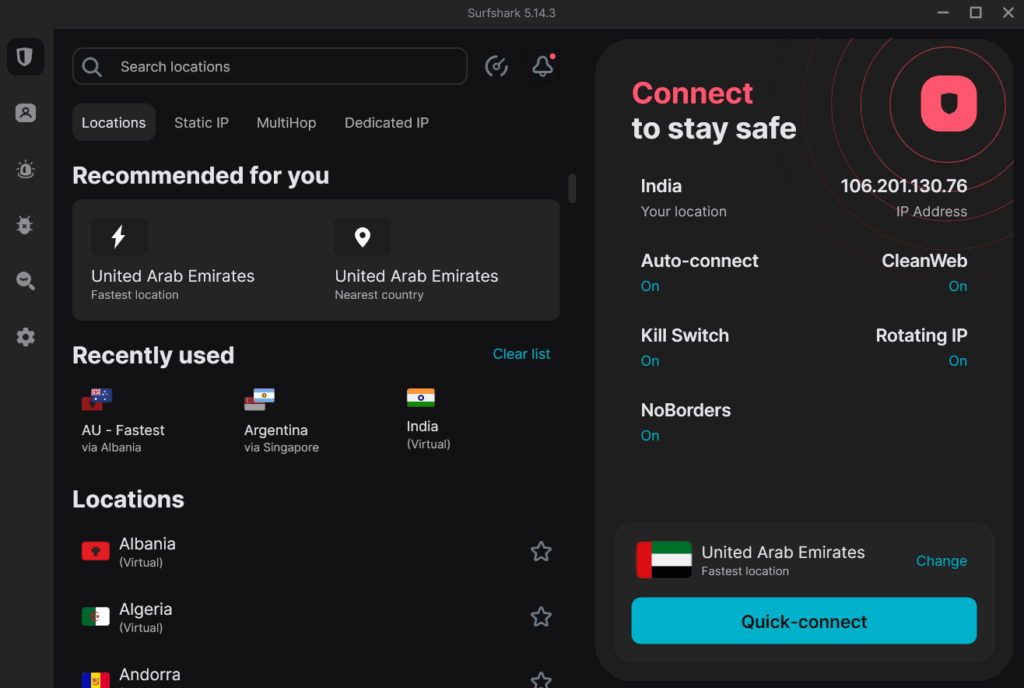Toggle Auto-connect On status
Image resolution: width=1024 pixels, height=688 pixels.
pyautogui.click(x=650, y=287)
